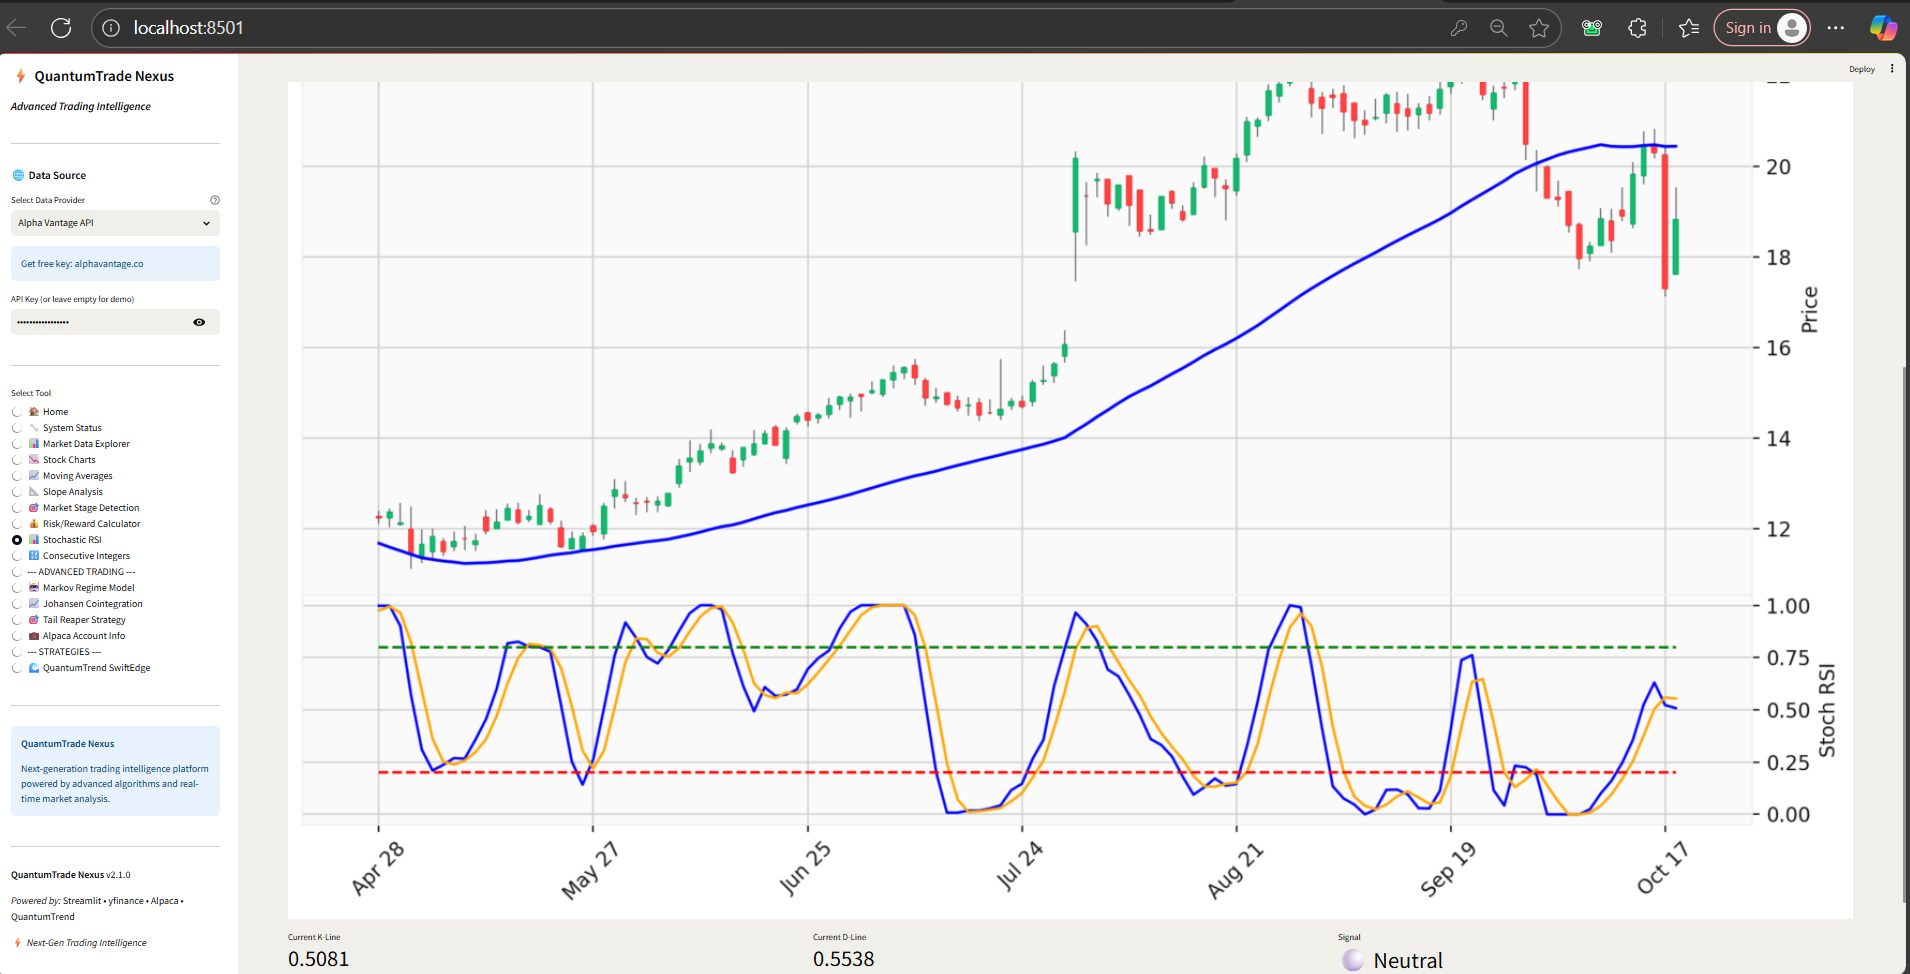Screen dimensions: 1910x974
Task: Open Streamlit app kebab menu
Action: [x=1892, y=69]
